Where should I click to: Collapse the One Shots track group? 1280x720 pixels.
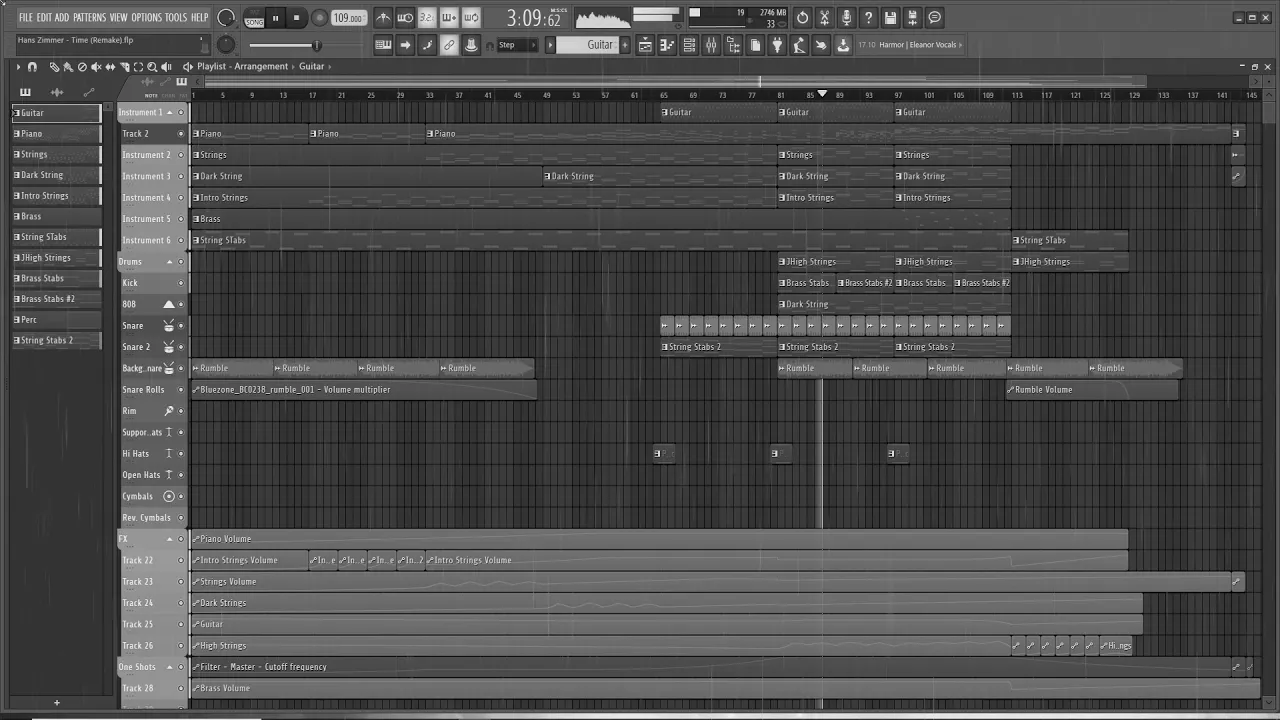(x=169, y=667)
